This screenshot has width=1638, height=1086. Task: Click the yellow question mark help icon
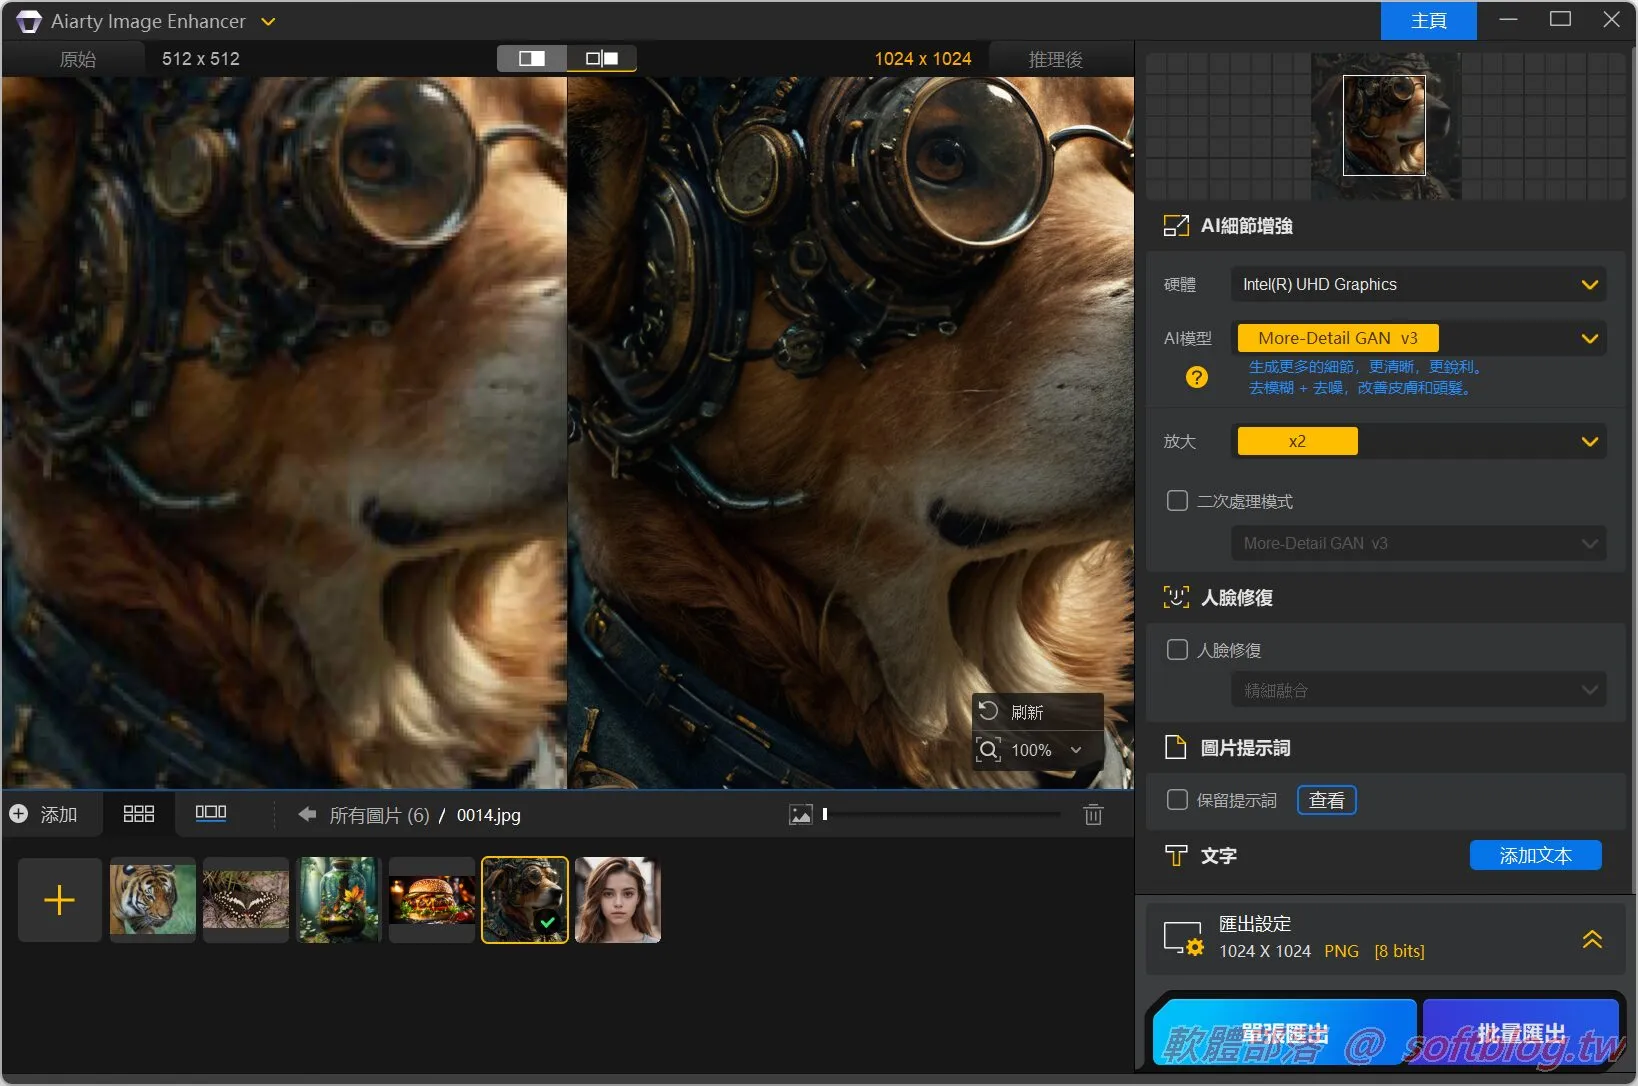1196,377
